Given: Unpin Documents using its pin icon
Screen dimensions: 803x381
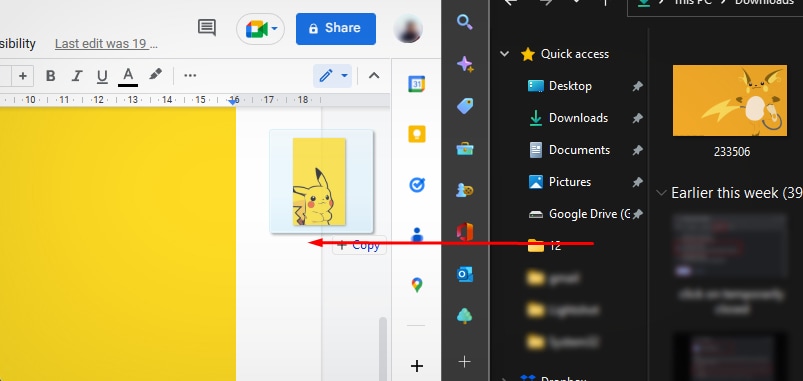Looking at the screenshot, I should (x=638, y=150).
